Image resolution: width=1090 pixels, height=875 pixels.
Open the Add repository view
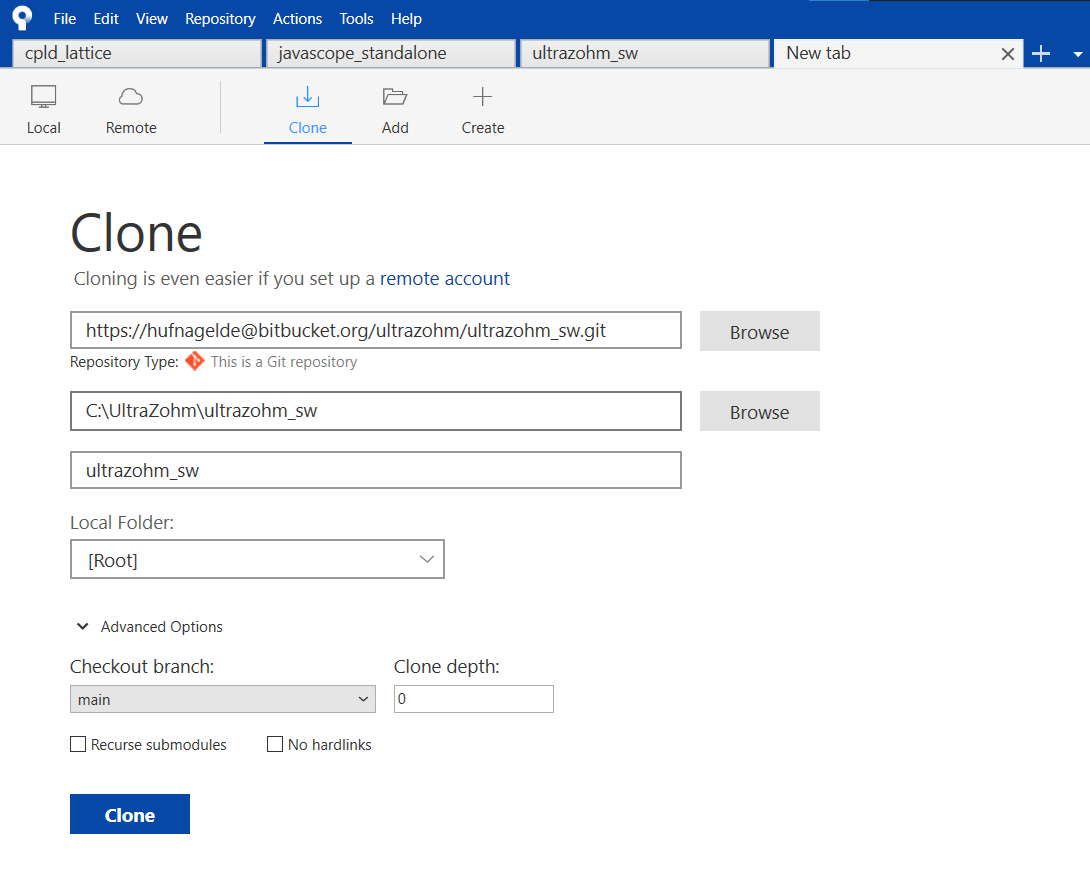coord(394,108)
